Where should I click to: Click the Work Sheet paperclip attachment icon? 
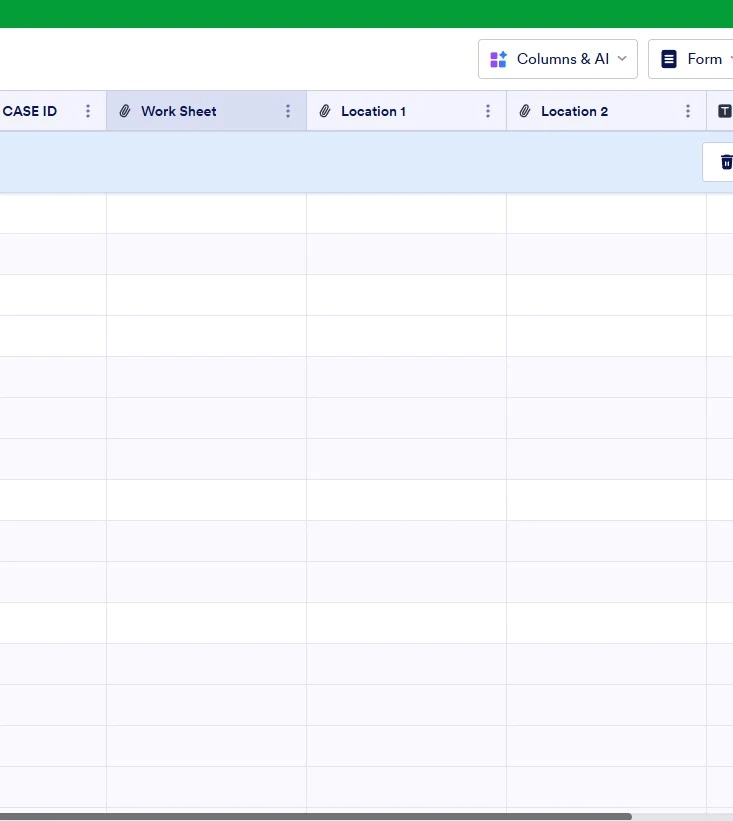pyautogui.click(x=125, y=111)
